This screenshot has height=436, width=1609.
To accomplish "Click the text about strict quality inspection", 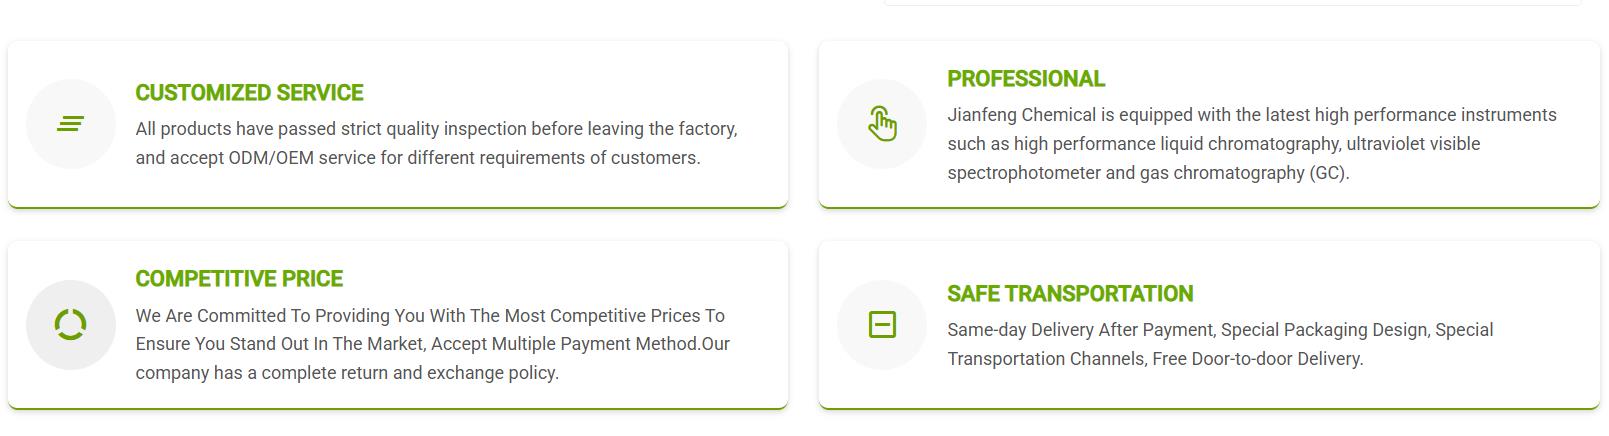I will click(436, 129).
